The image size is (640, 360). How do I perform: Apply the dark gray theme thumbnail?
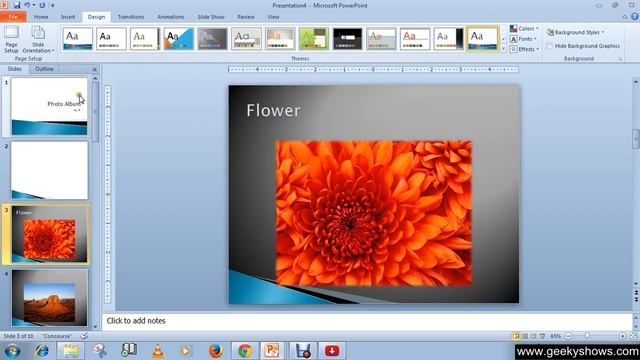coord(212,39)
